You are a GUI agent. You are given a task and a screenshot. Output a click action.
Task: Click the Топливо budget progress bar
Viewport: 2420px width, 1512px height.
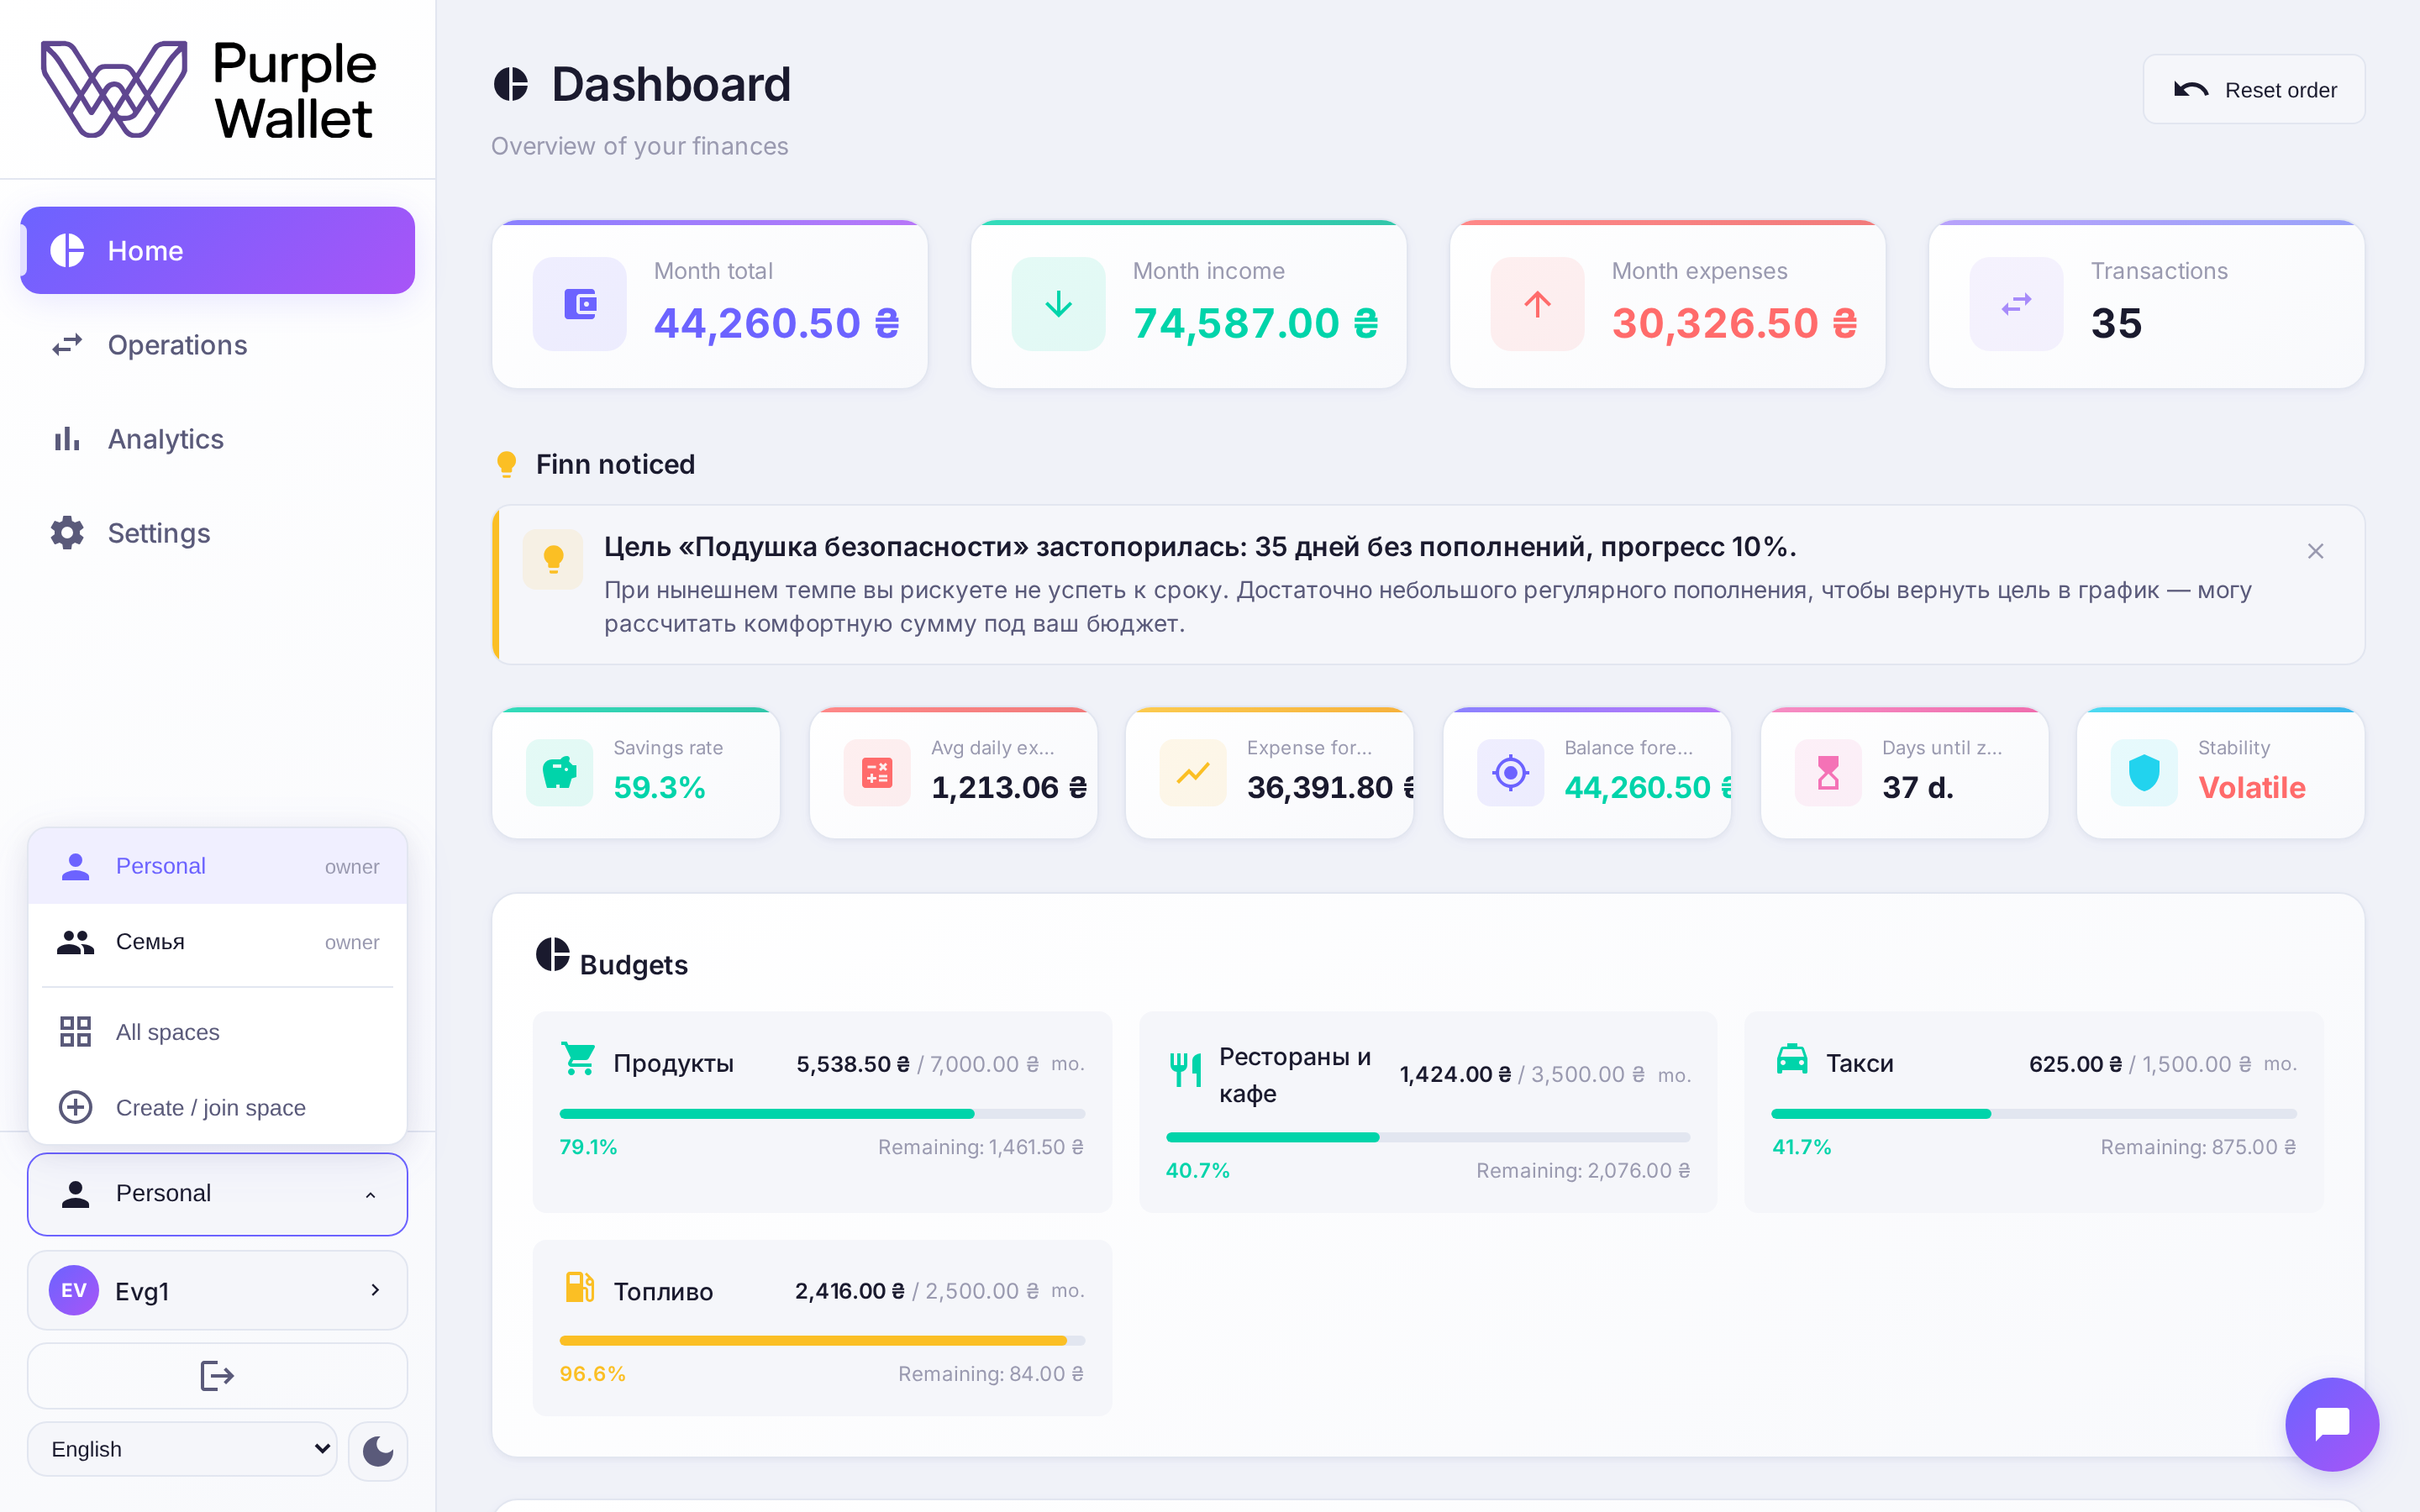coord(822,1341)
